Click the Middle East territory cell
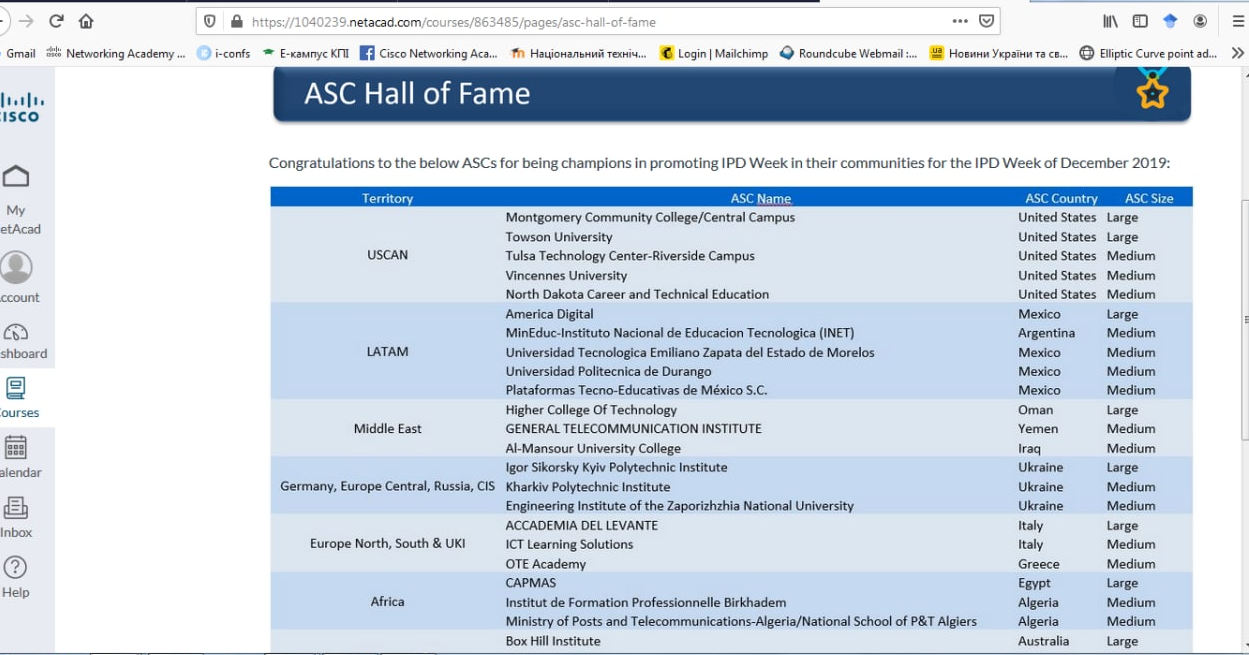Screen dimensions: 1249x655 click(x=388, y=429)
